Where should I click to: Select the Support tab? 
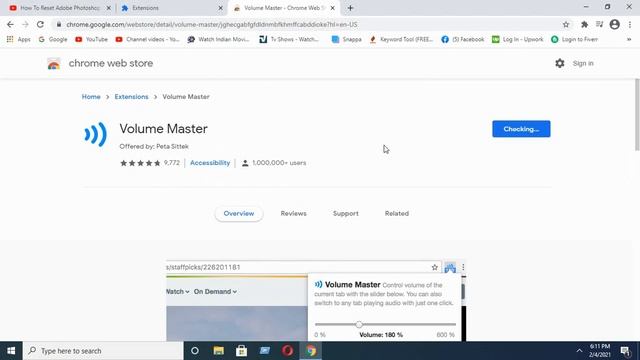tap(346, 213)
